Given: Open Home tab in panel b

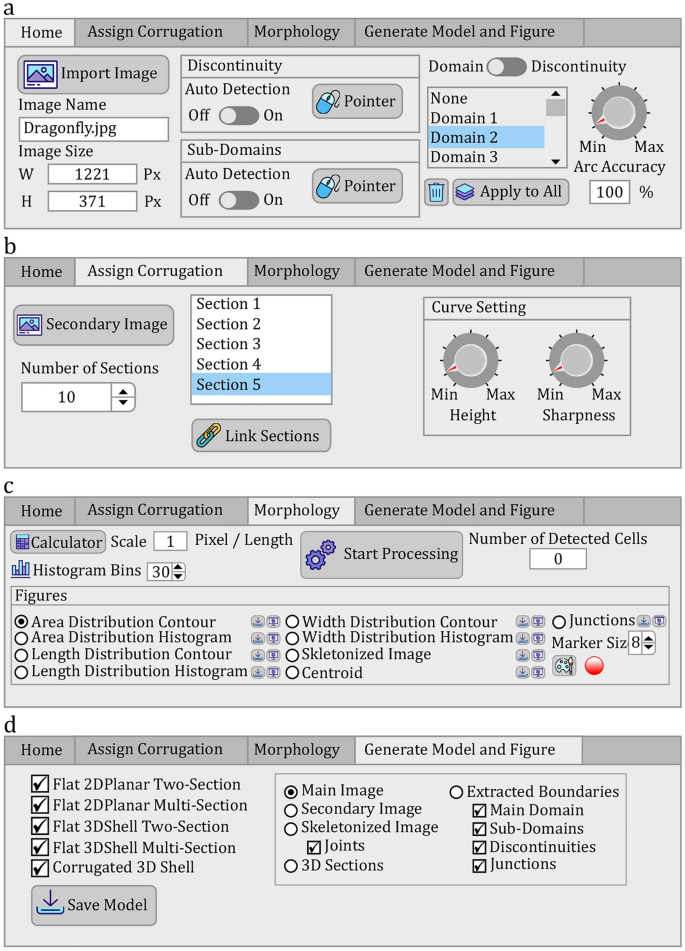Looking at the screenshot, I should (41, 271).
